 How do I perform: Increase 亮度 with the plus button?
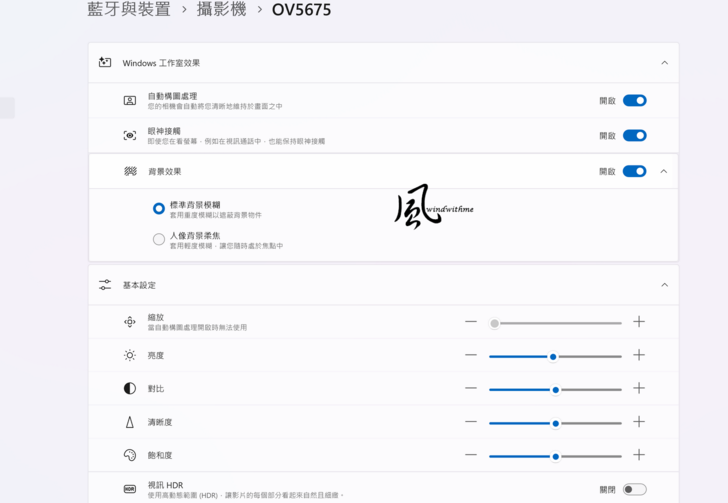(639, 355)
